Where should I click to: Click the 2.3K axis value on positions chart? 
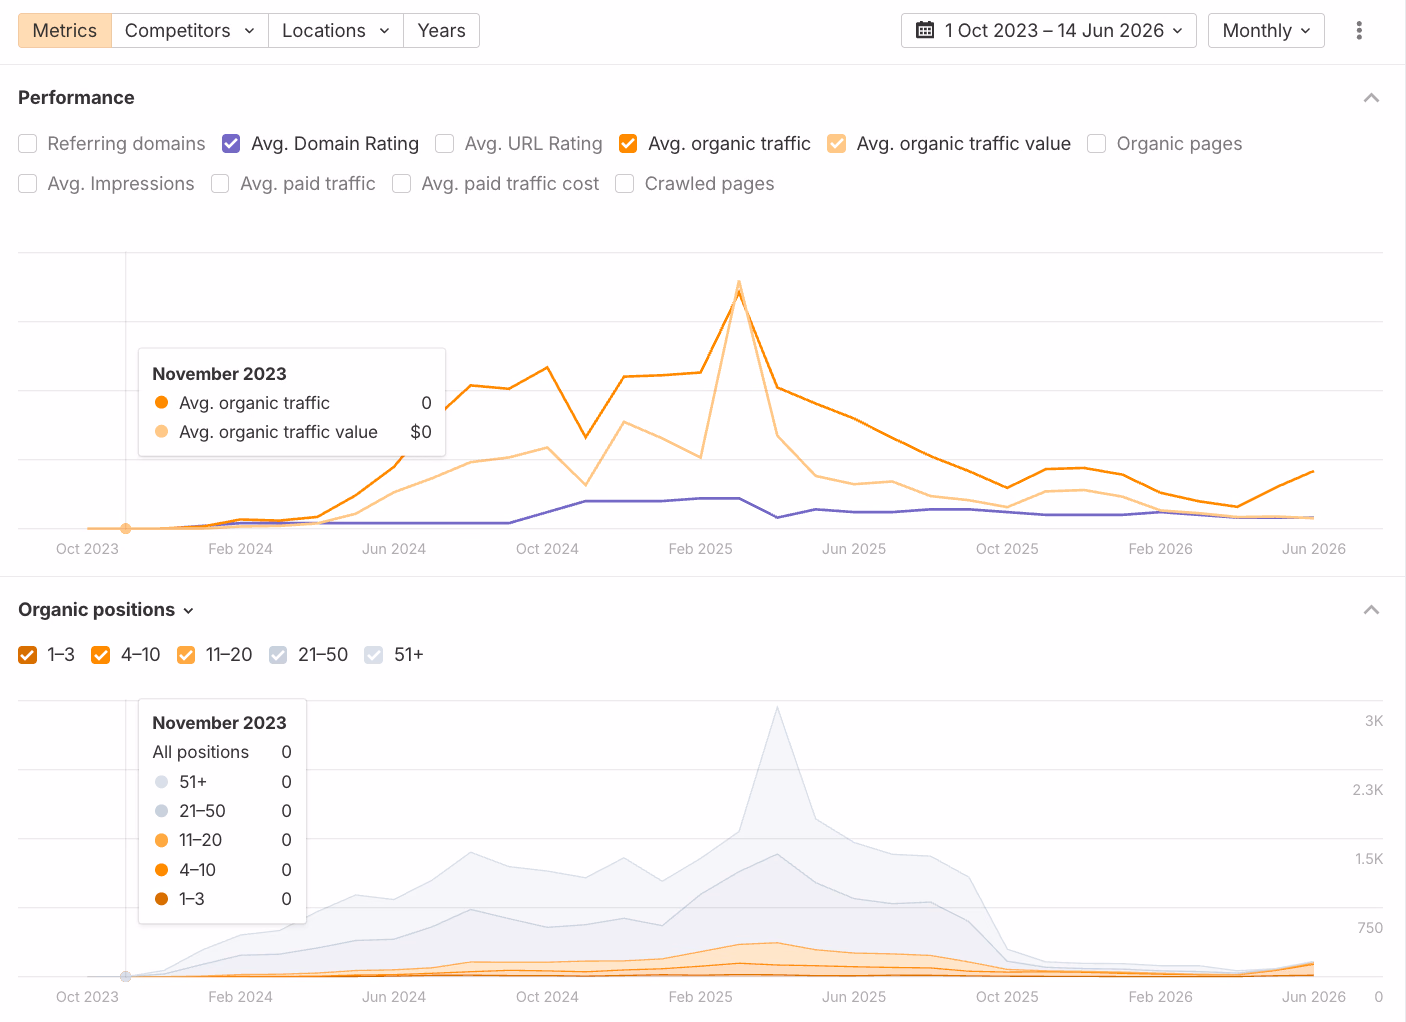click(1368, 790)
